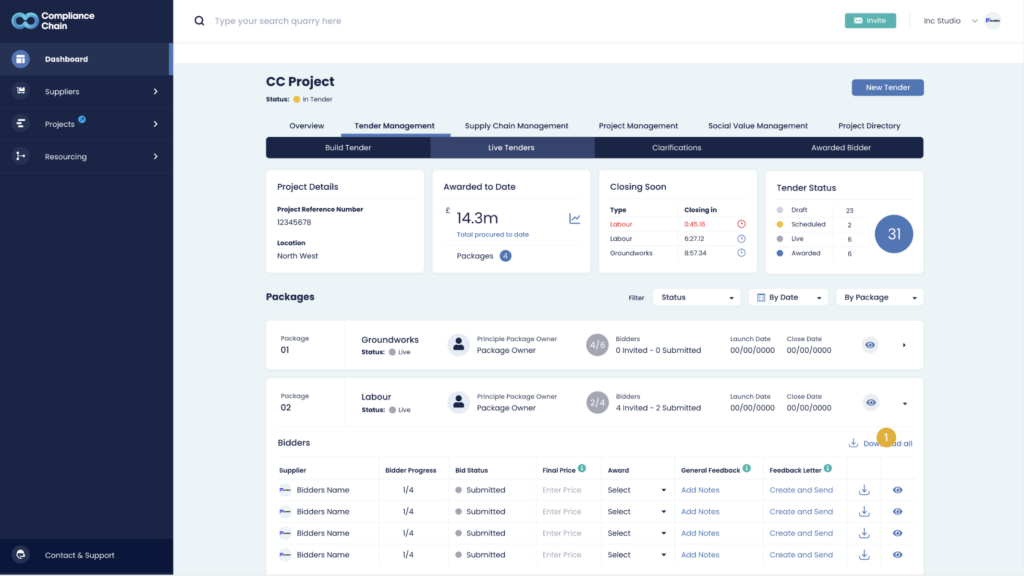Download first bidder's documents
Viewport: 1024px width, 576px height.
pyautogui.click(x=864, y=490)
